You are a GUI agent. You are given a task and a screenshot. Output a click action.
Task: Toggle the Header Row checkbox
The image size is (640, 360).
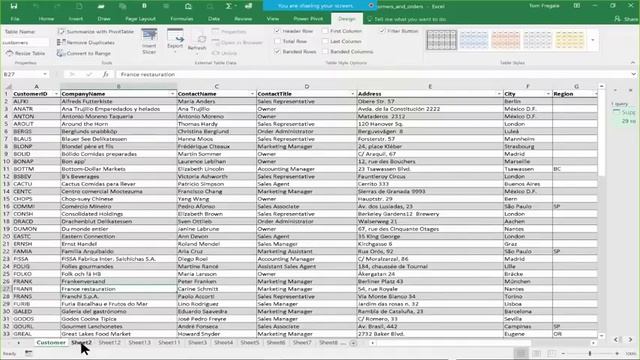click(278, 31)
